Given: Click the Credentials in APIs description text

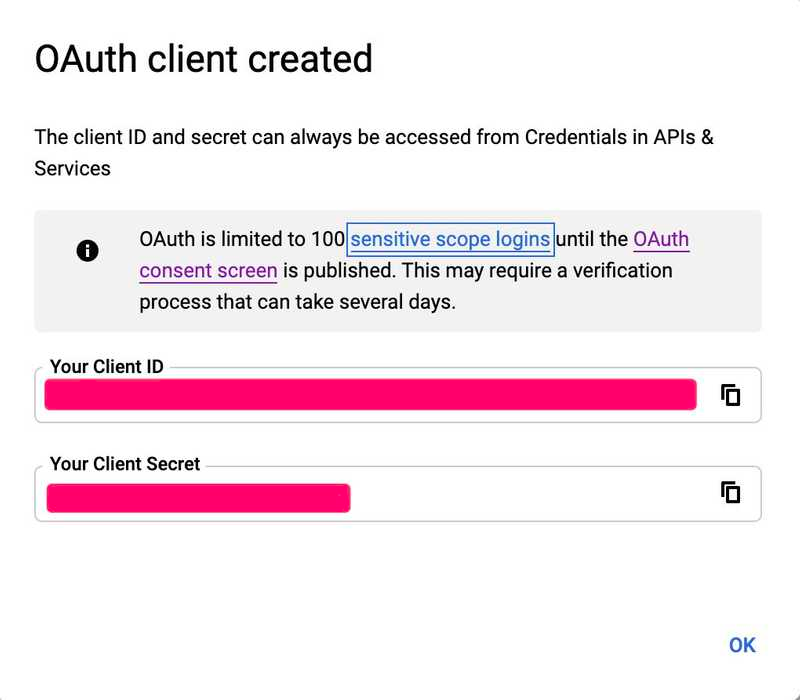Looking at the screenshot, I should click(610, 137).
